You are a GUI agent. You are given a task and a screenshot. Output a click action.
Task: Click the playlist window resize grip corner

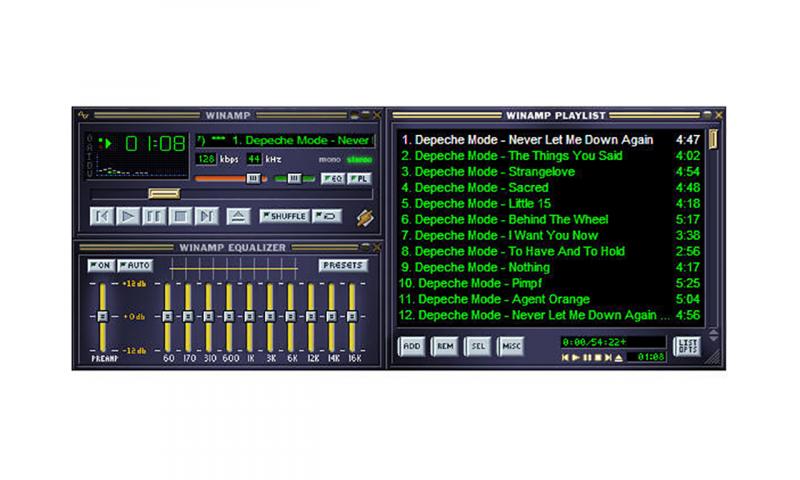[x=714, y=357]
